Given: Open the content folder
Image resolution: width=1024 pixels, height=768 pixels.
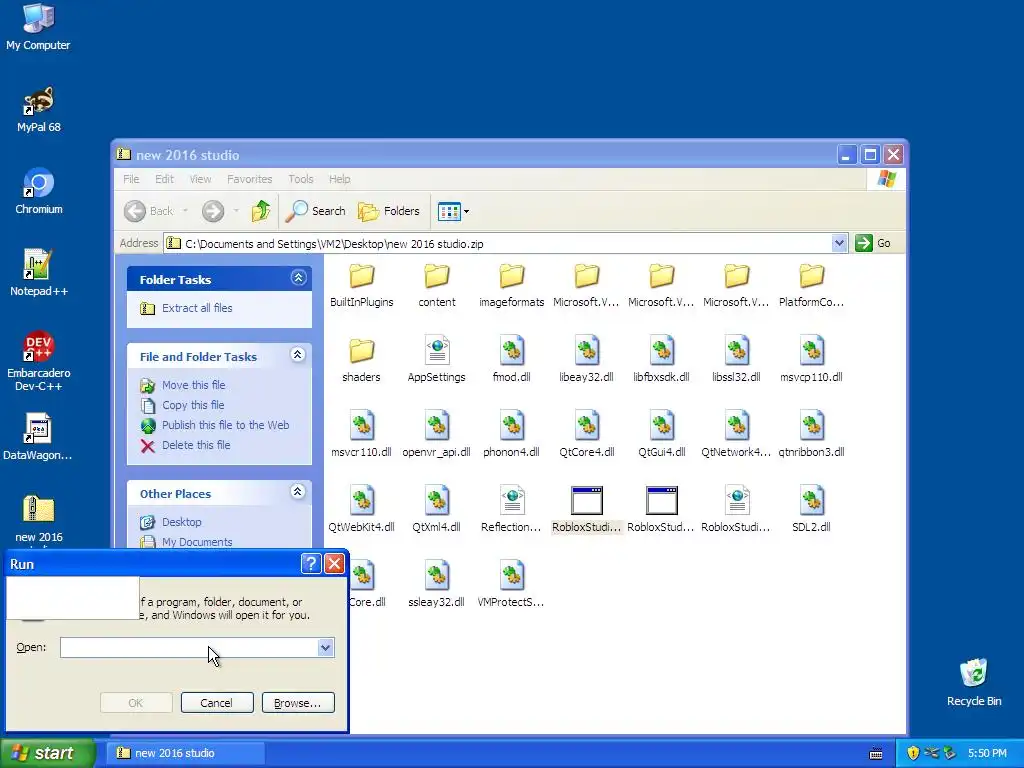Looking at the screenshot, I should coord(437,285).
